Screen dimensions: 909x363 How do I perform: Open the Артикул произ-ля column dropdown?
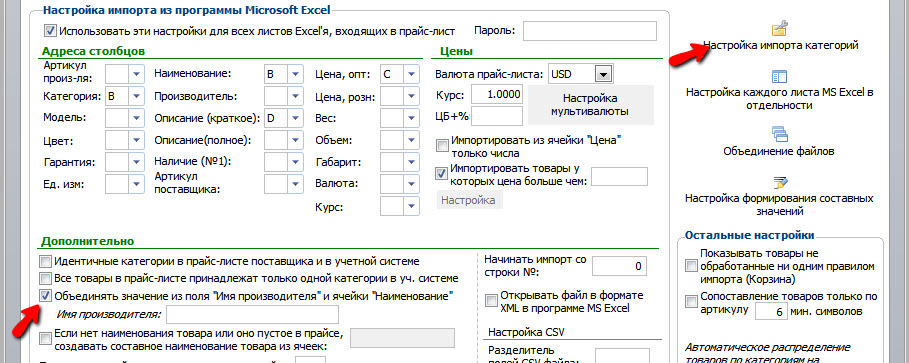[136, 74]
